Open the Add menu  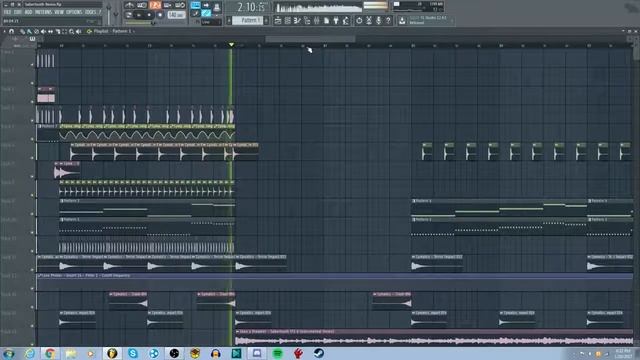click(x=28, y=12)
